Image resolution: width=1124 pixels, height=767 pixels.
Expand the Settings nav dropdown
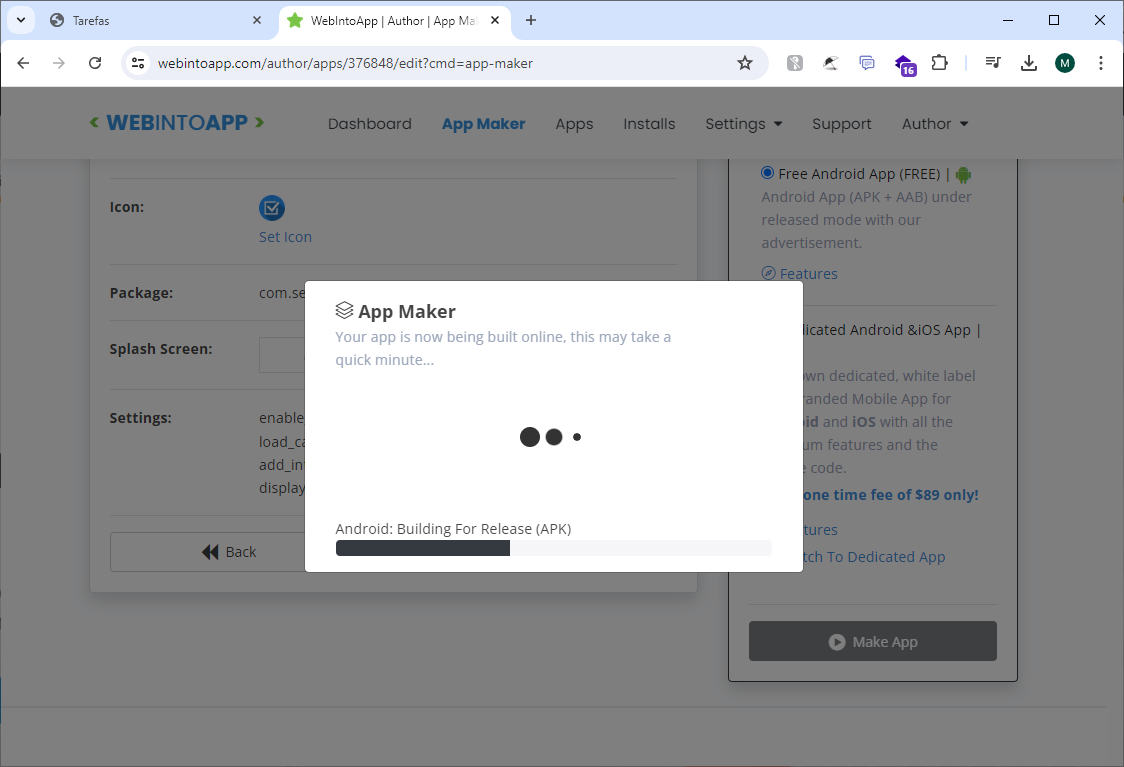coord(743,124)
